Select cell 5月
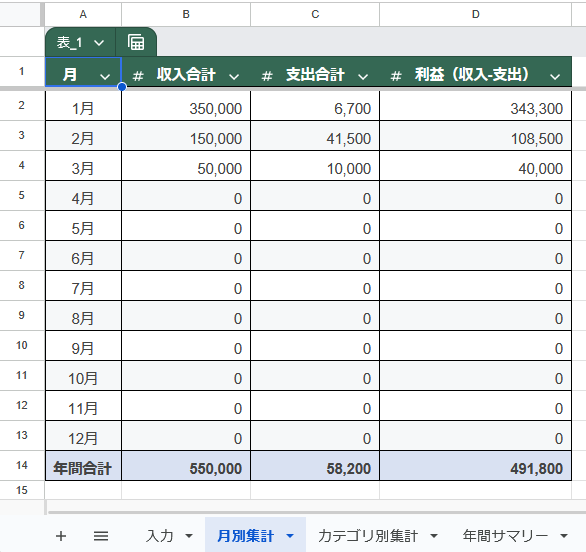This screenshot has height=552, width=586. [83, 226]
